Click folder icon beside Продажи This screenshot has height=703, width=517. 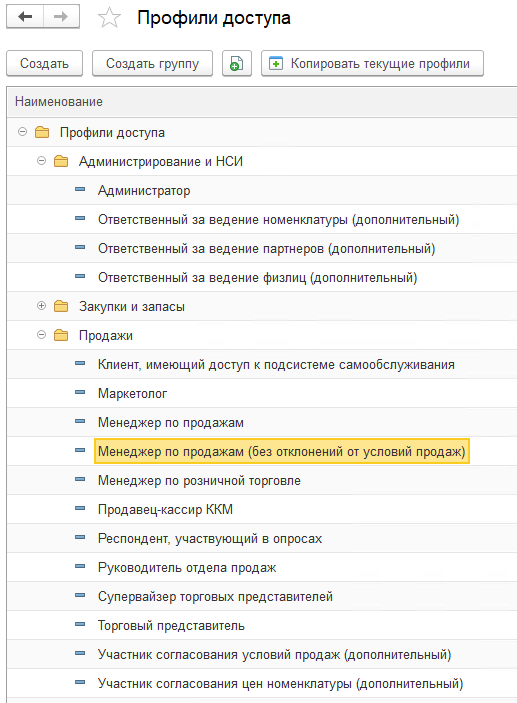pyautogui.click(x=61, y=335)
